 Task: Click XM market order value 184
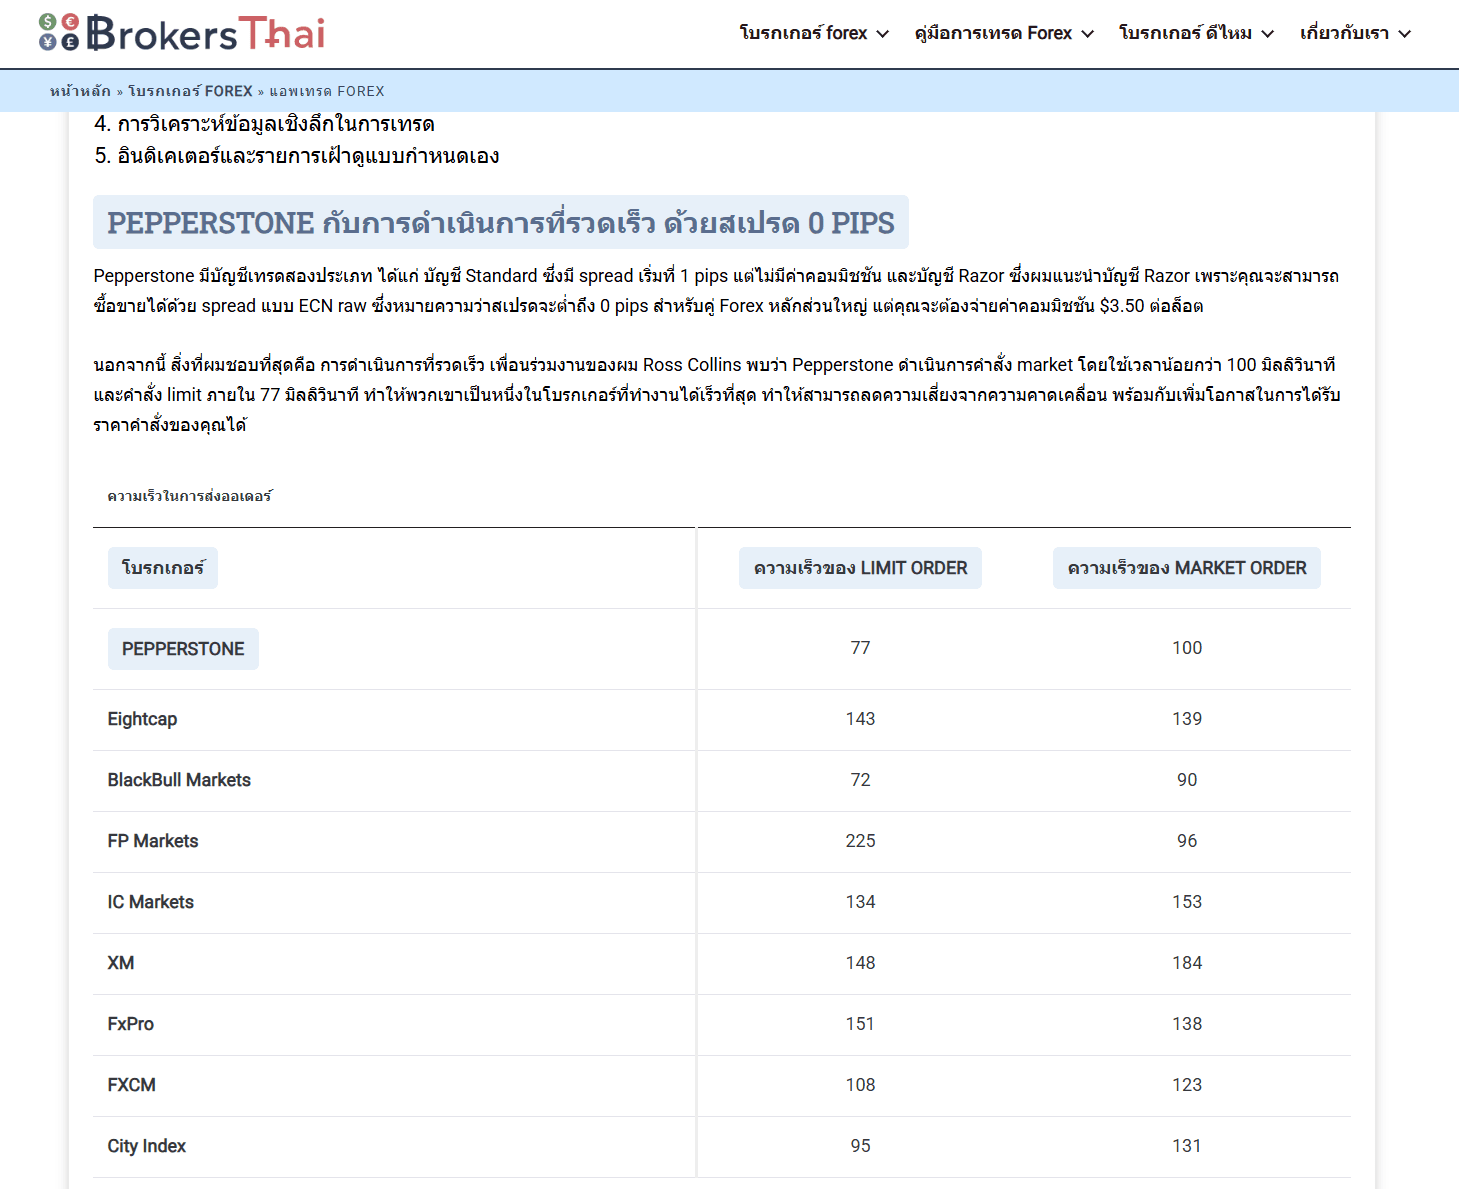[1187, 963]
